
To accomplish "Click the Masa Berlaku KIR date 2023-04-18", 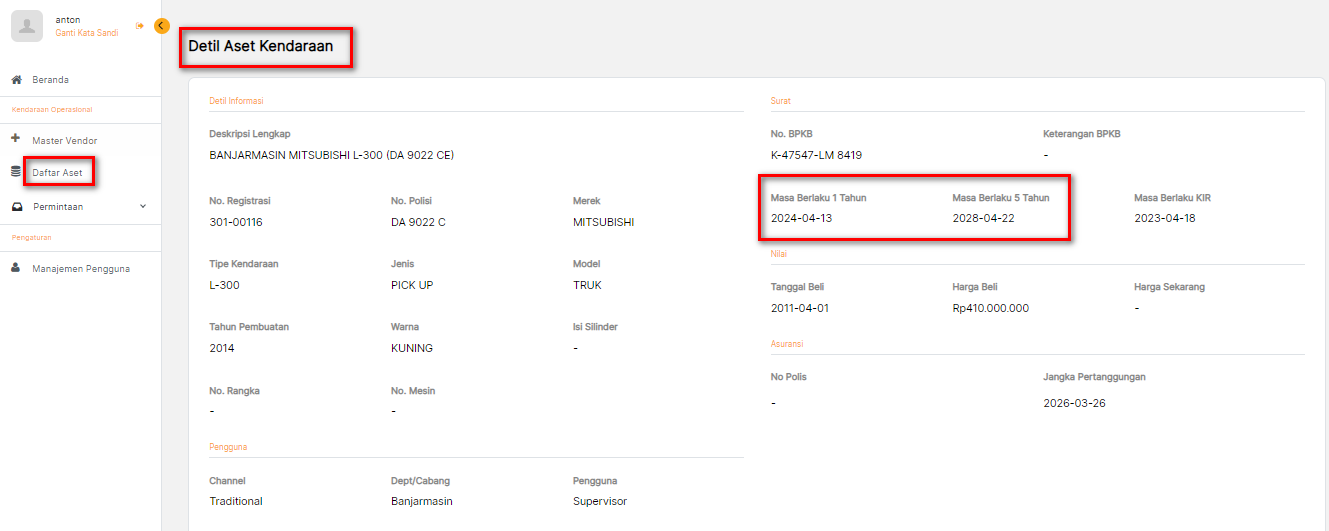I will [x=1164, y=218].
